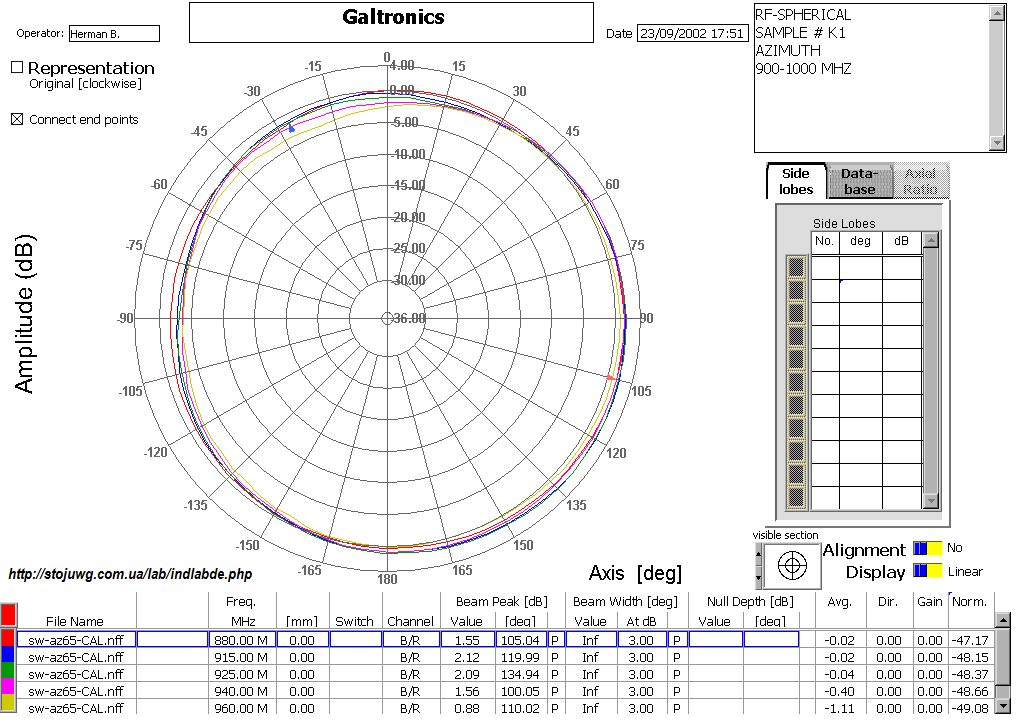Click the file name in the 880.00 M row
1016x723 pixels.
pyautogui.click(x=76, y=640)
